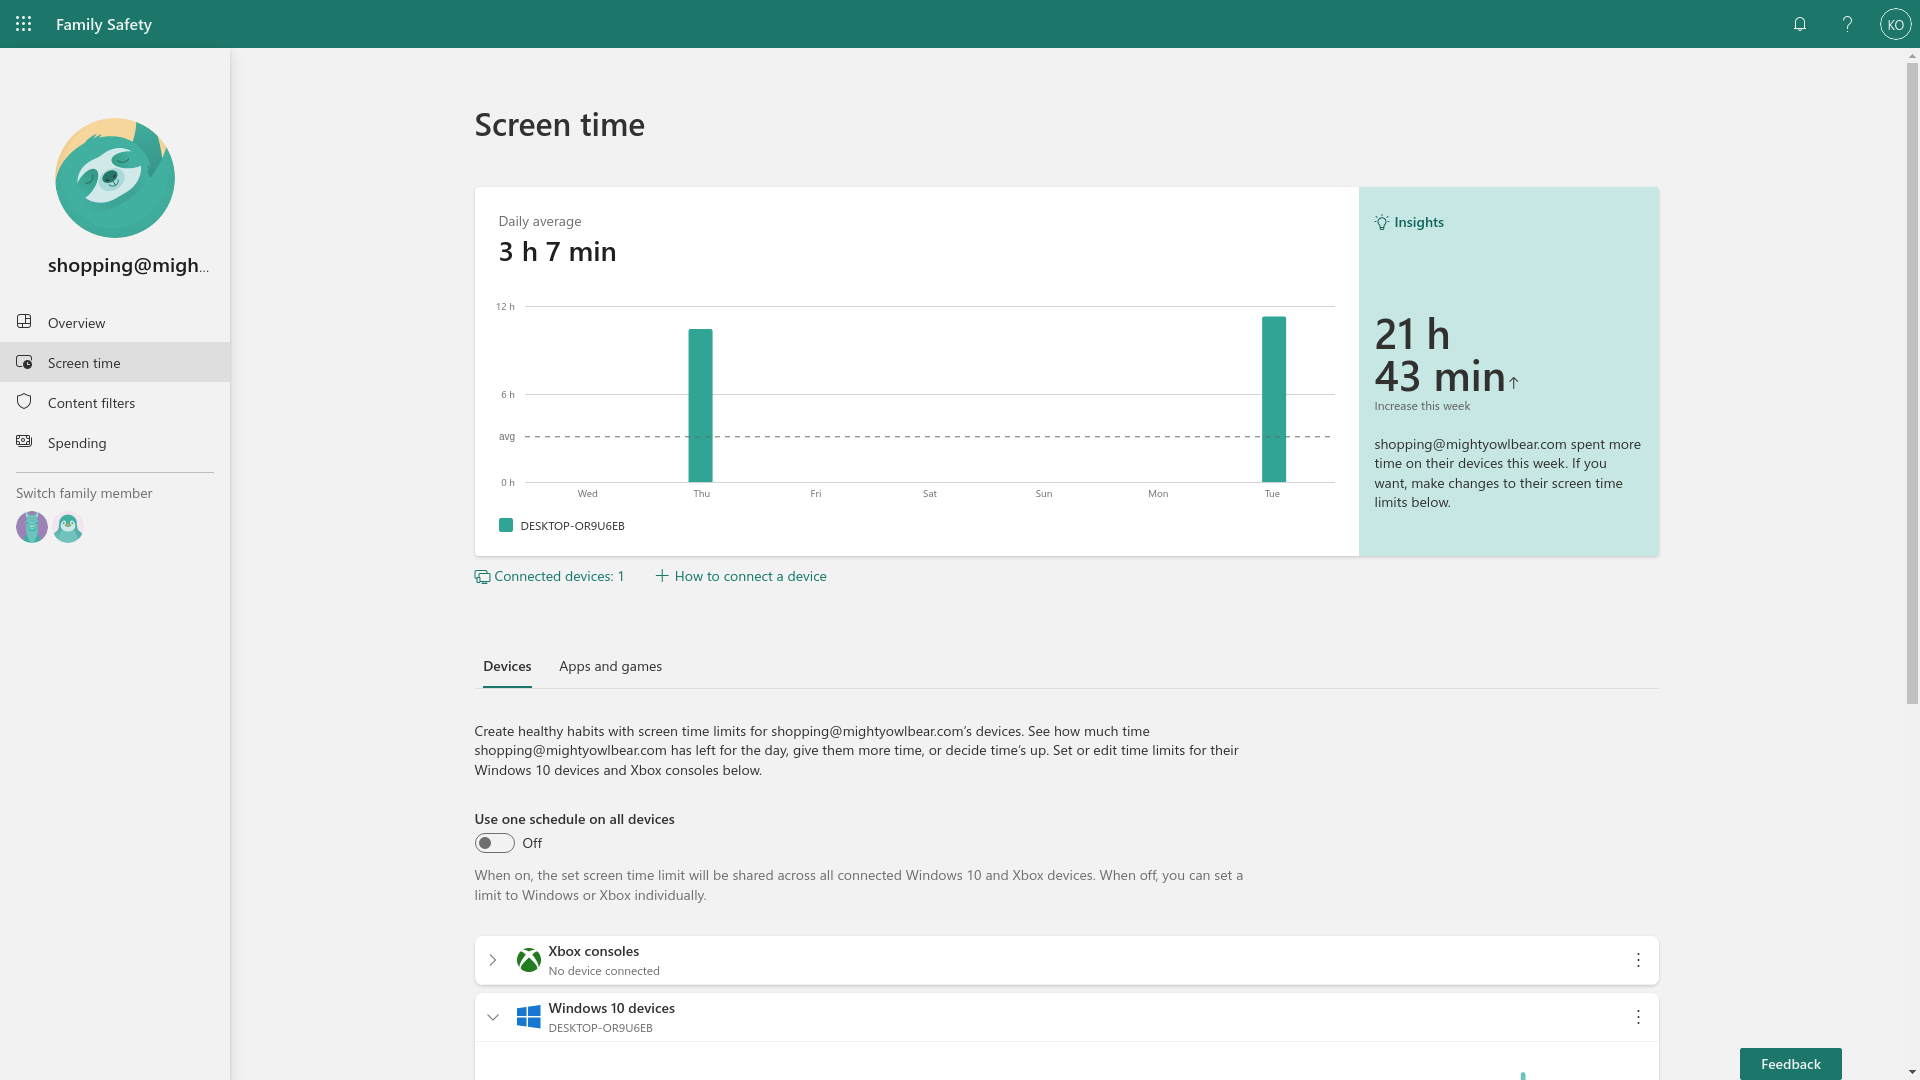
Task: Open How to connect a device link
Action: (x=741, y=576)
